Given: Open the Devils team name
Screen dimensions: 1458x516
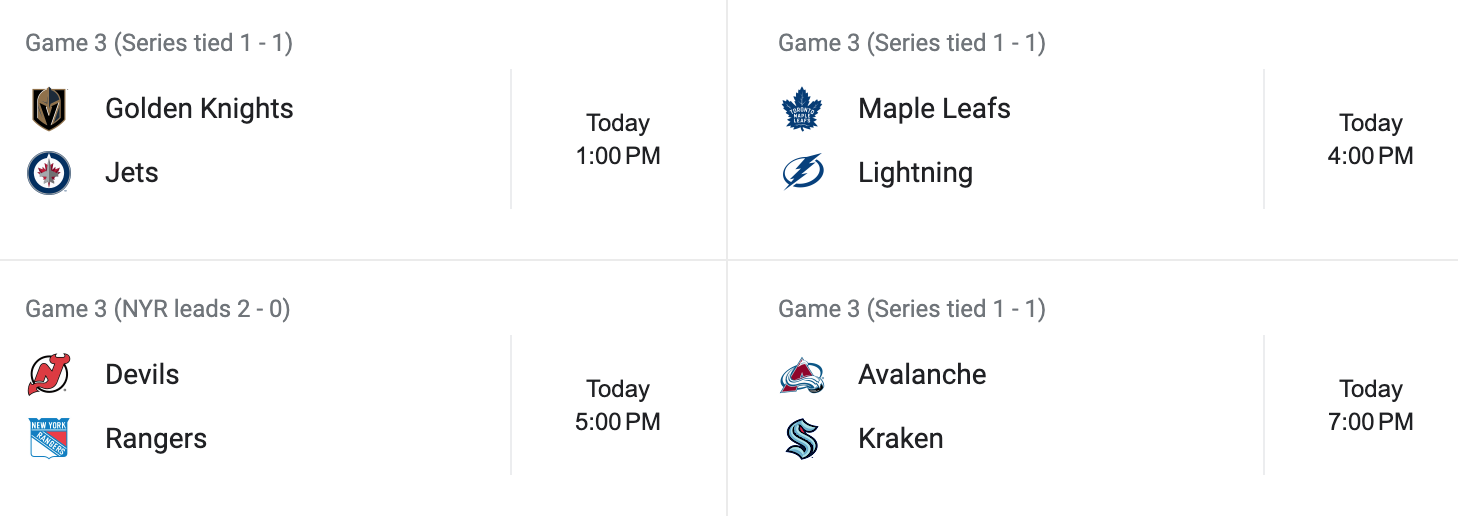Looking at the screenshot, I should point(142,375).
